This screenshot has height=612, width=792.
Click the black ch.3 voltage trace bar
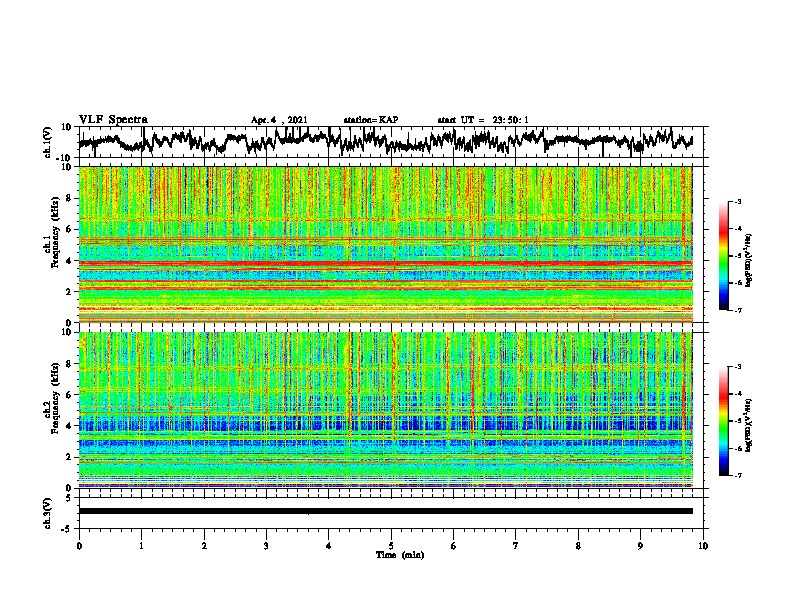click(386, 511)
